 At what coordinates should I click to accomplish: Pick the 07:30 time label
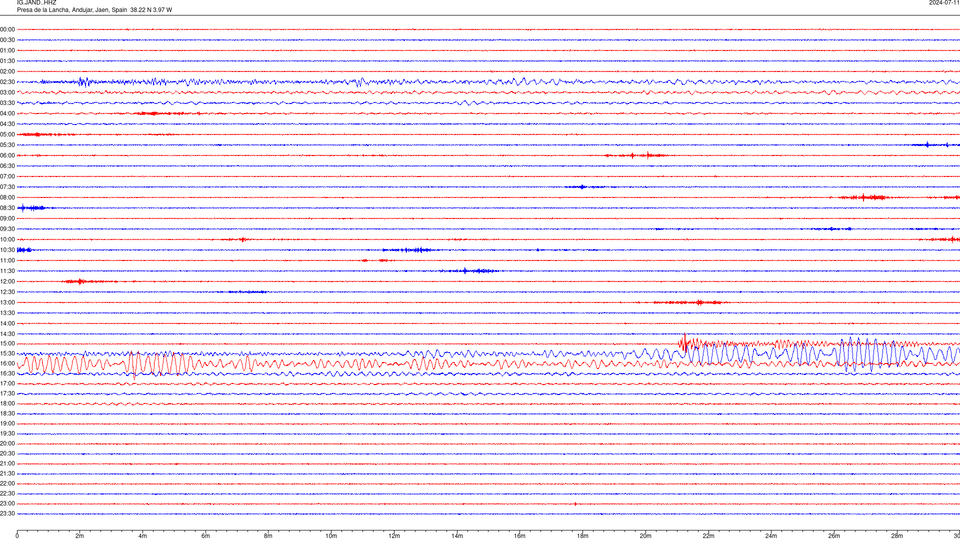pos(7,187)
